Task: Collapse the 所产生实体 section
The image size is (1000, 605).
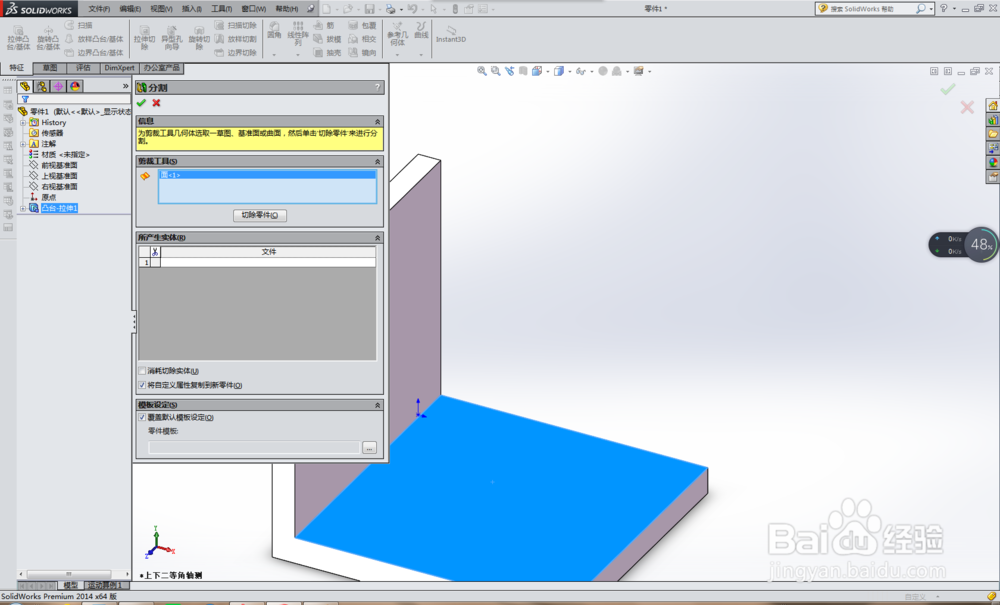Action: pyautogui.click(x=377, y=238)
